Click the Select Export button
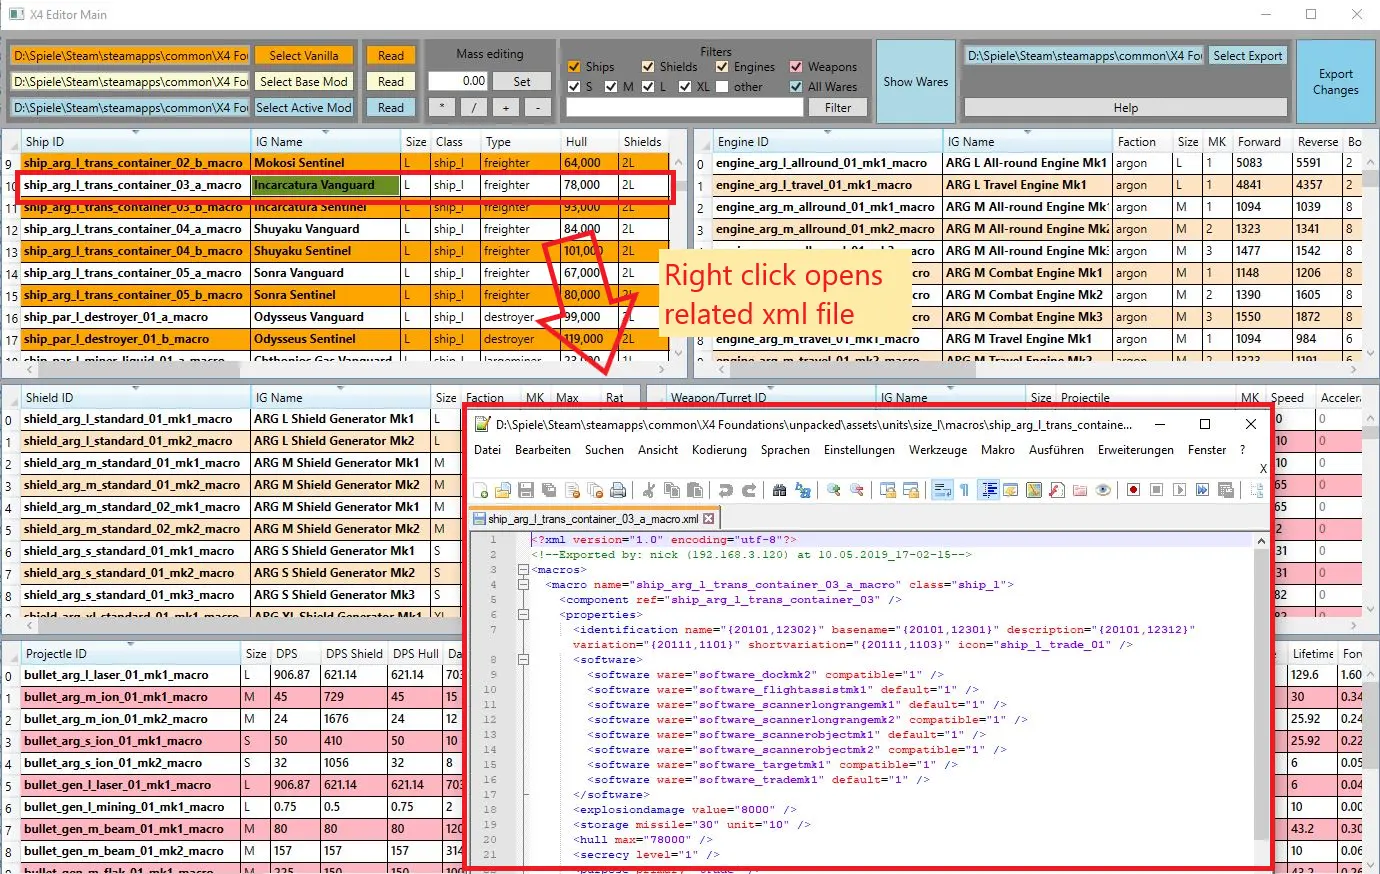The width and height of the screenshot is (1380, 874). pyautogui.click(x=1247, y=56)
